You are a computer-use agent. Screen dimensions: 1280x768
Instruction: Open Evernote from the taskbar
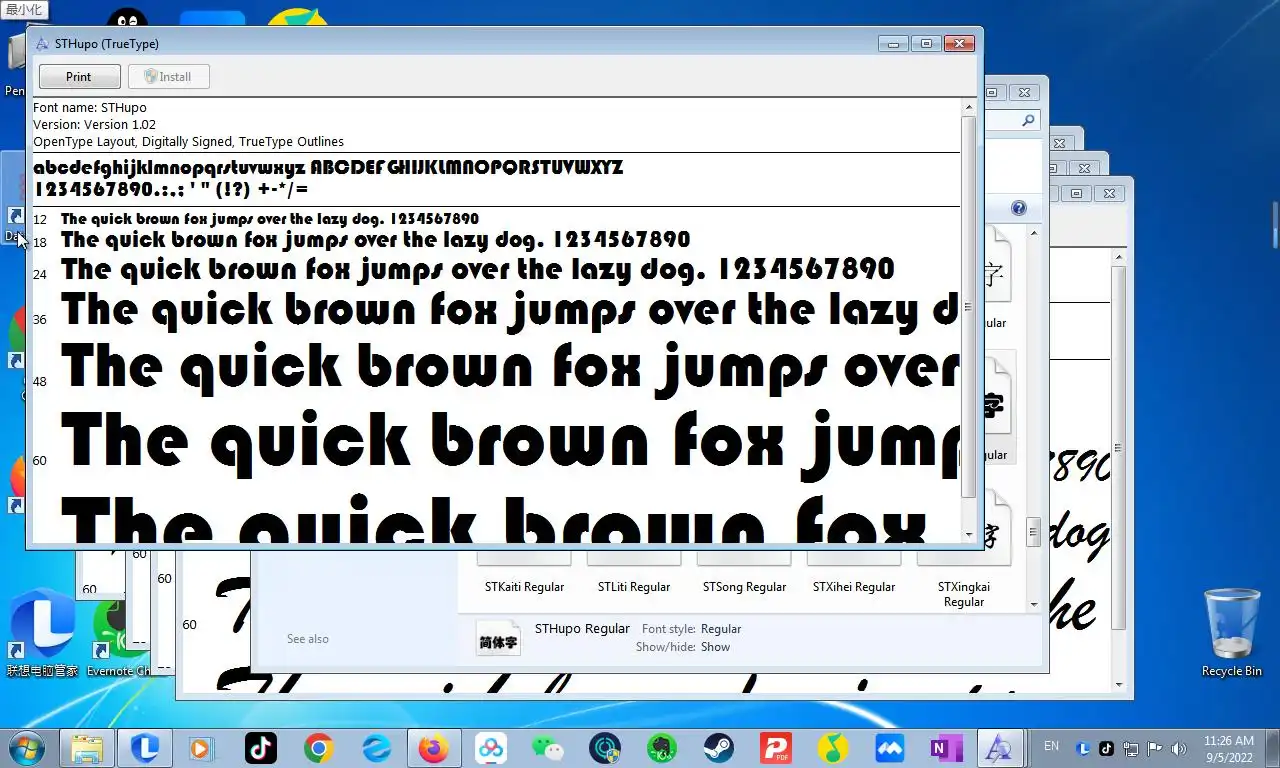point(662,748)
